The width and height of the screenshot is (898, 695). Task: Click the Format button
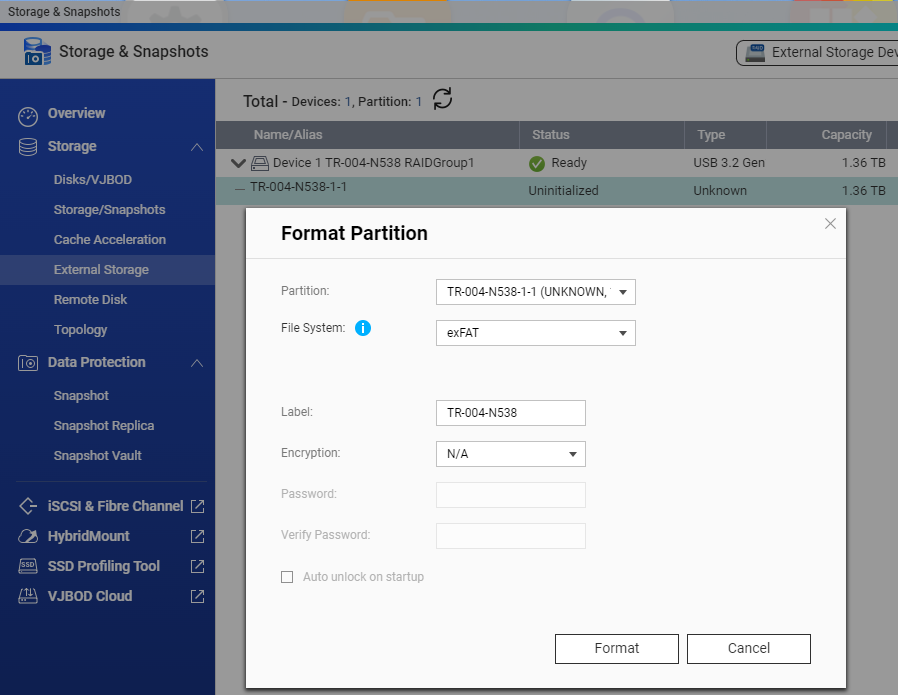coord(616,648)
